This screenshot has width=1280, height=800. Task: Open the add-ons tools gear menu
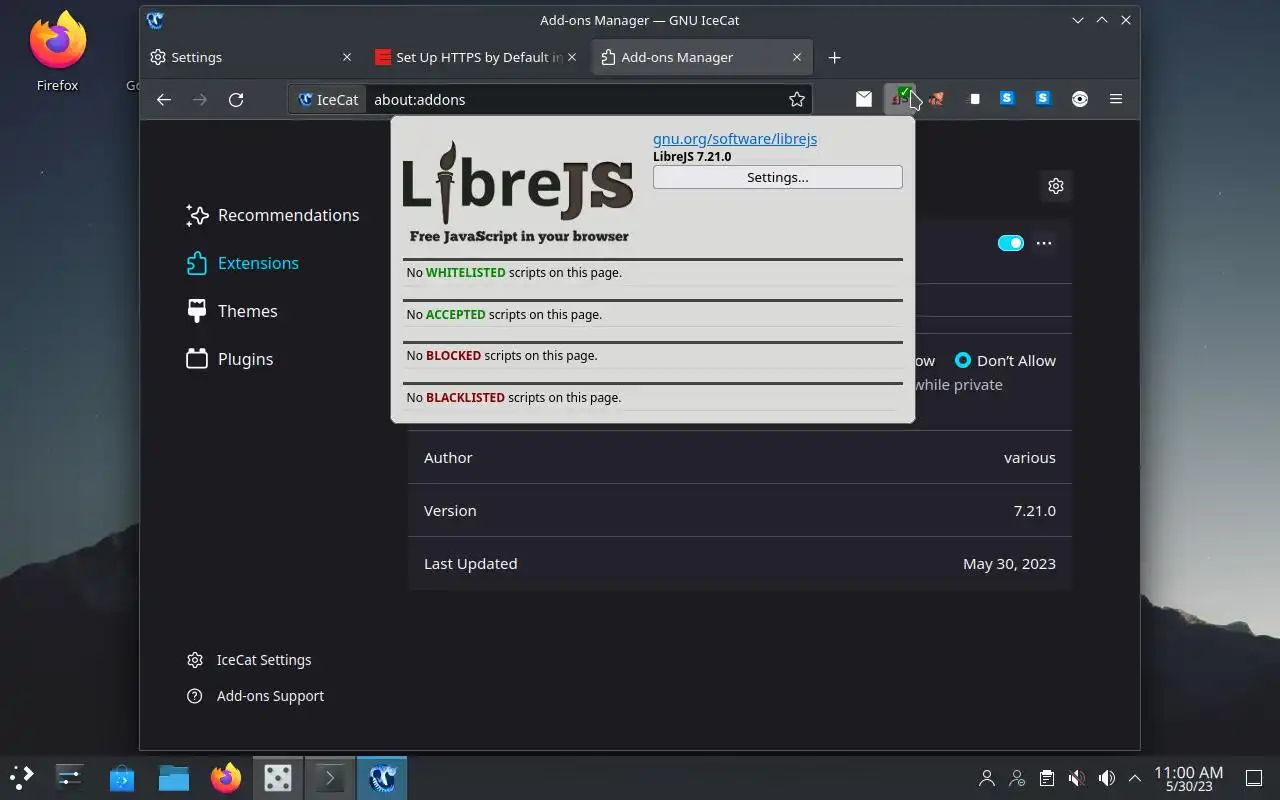point(1056,185)
